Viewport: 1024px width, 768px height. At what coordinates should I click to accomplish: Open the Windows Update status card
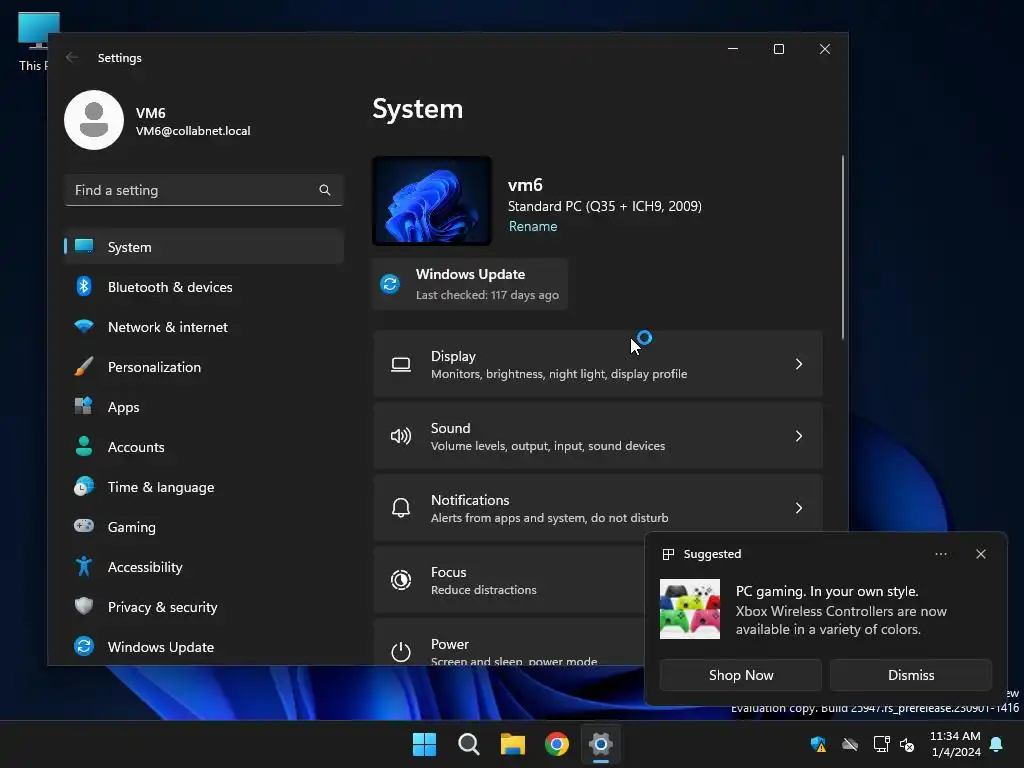[470, 284]
